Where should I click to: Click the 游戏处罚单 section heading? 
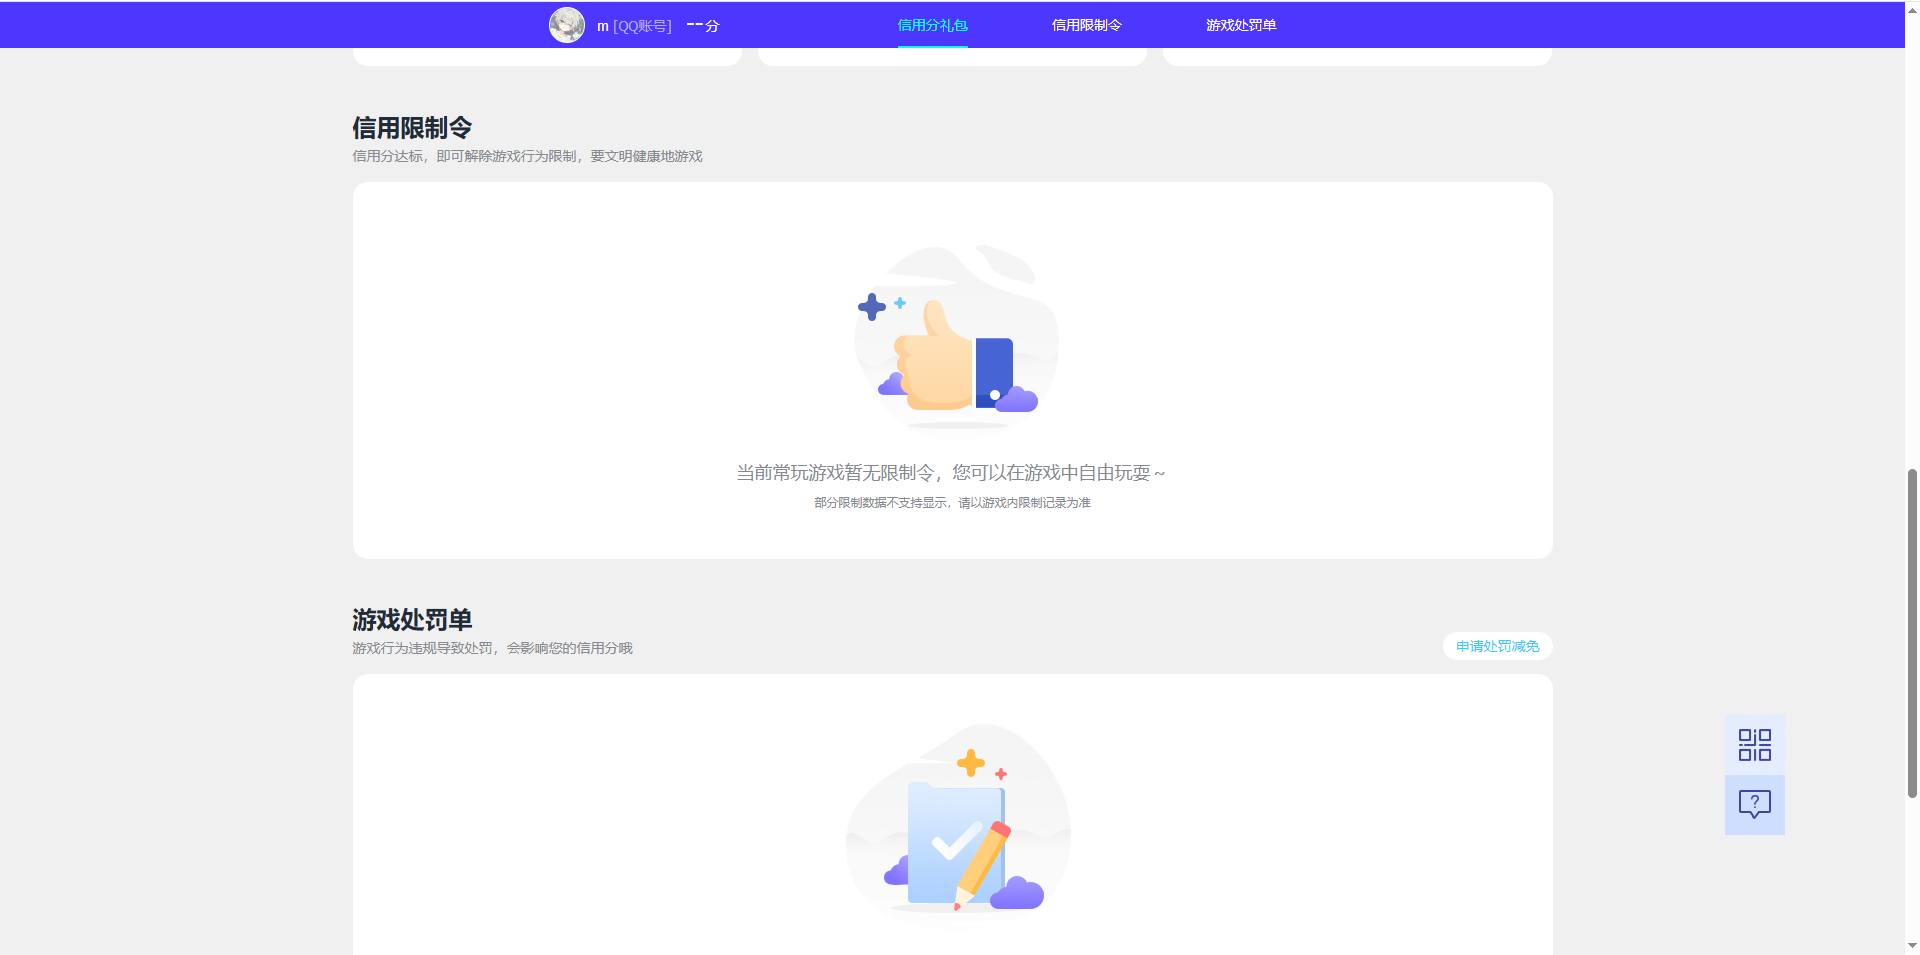coord(412,620)
